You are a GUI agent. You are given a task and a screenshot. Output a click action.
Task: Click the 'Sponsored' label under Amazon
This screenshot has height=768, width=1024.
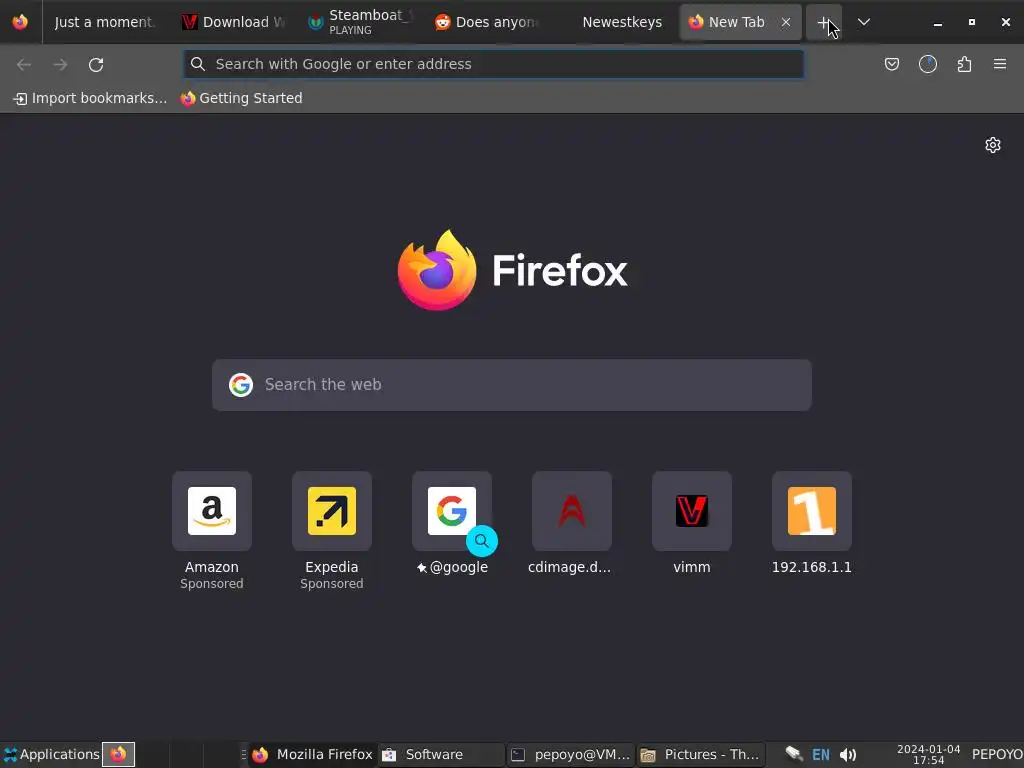212,584
